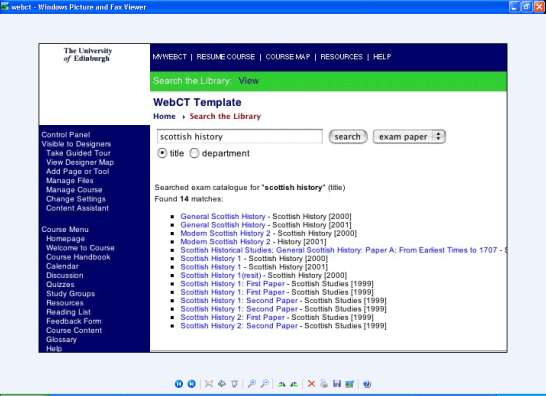Click Manage Files in the sidebar
546x396 pixels.
click(x=70, y=181)
